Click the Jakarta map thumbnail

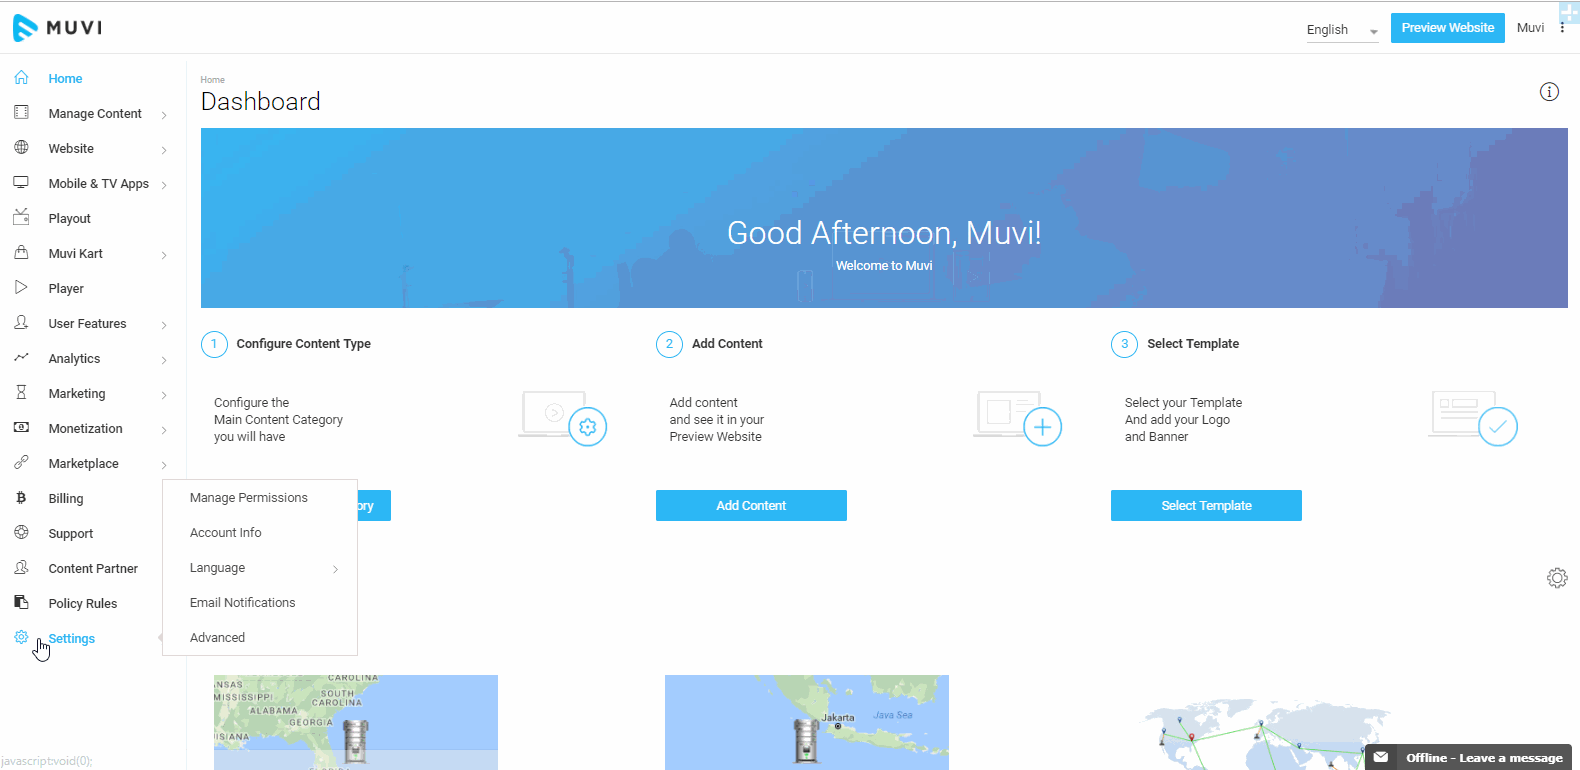tap(807, 722)
